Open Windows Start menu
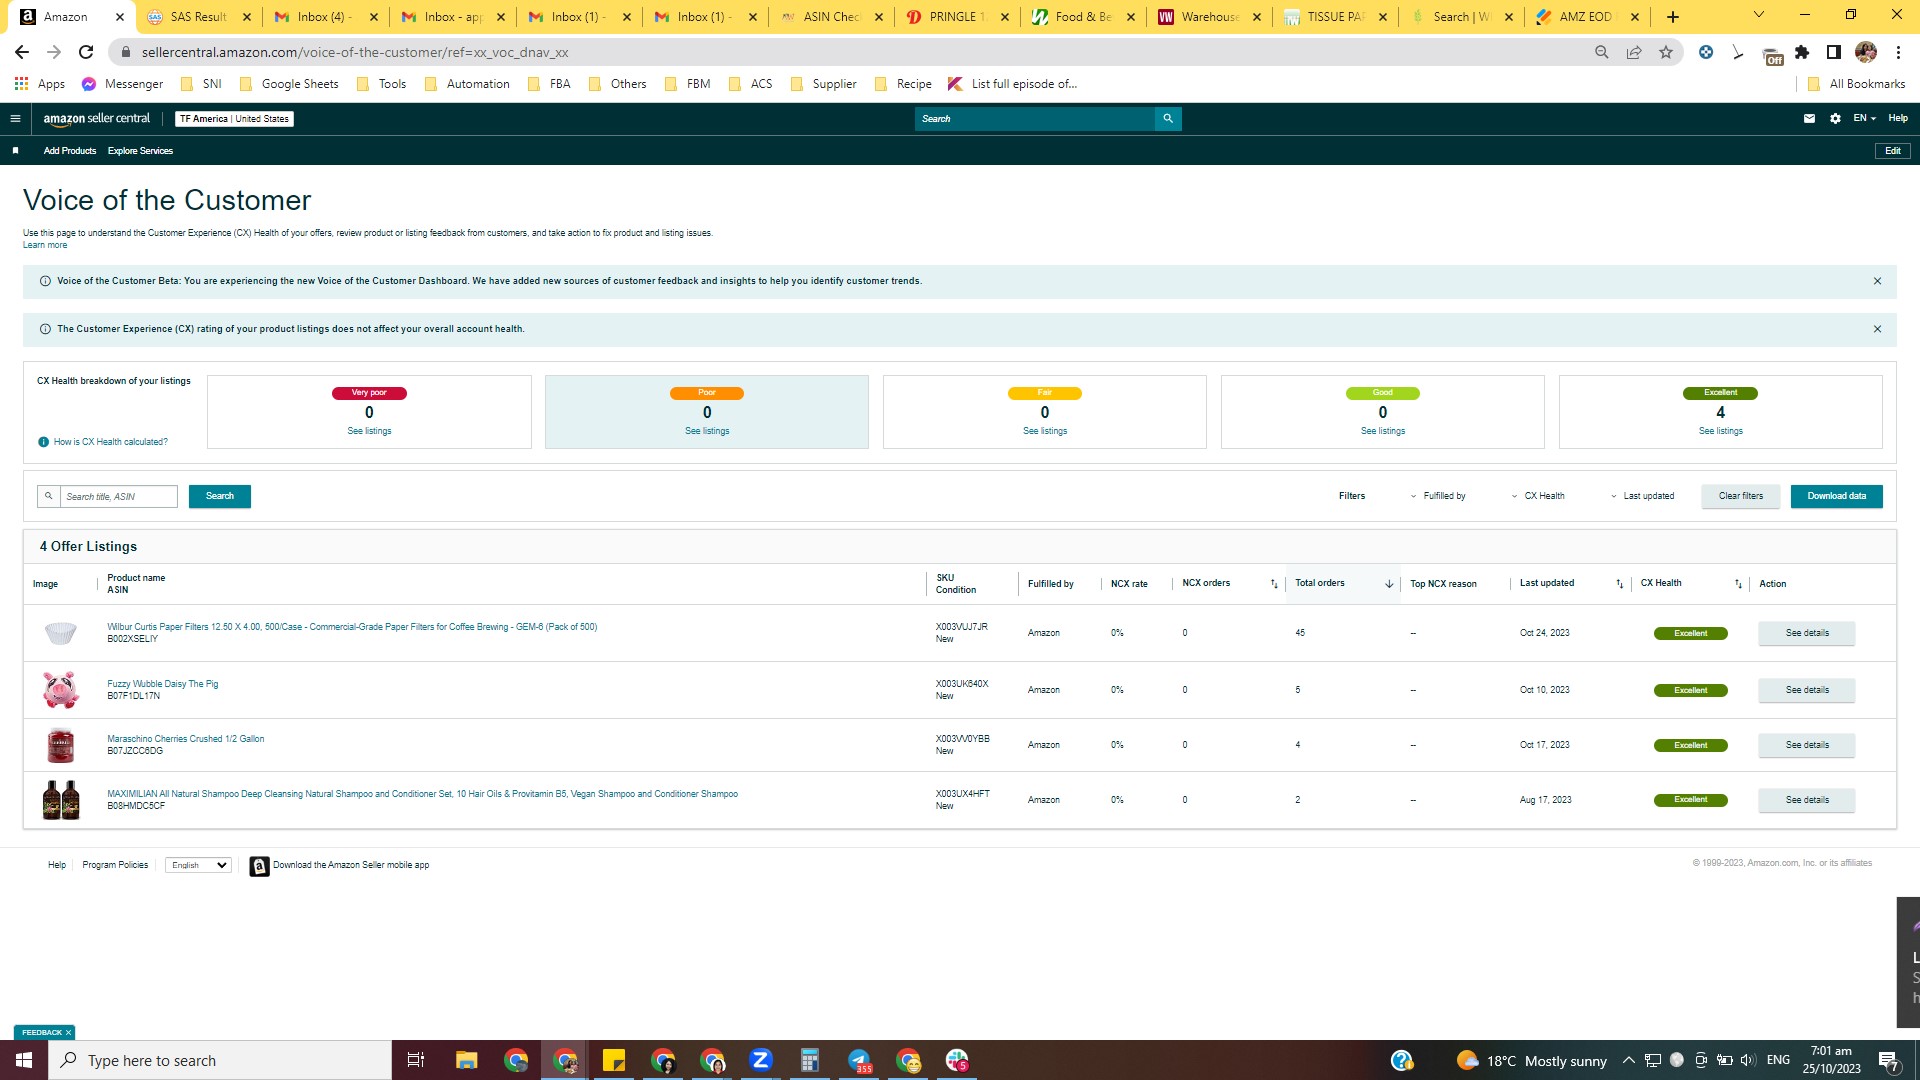The width and height of the screenshot is (1920, 1080). point(24,1060)
